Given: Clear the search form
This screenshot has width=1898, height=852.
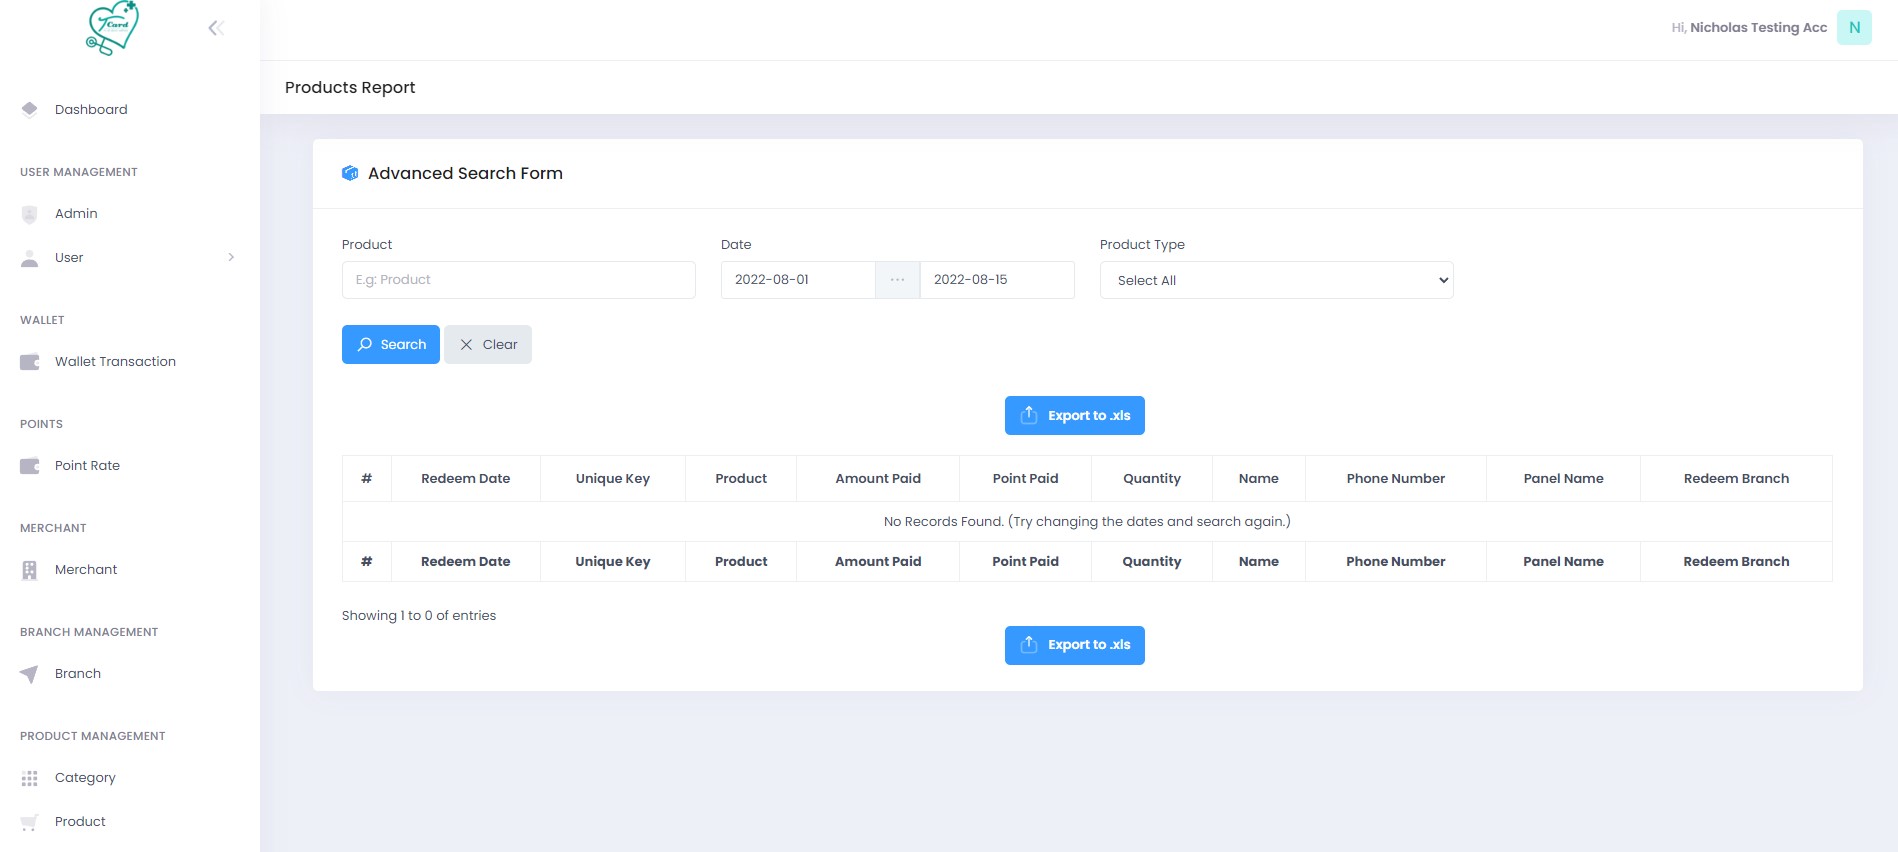Looking at the screenshot, I should pyautogui.click(x=488, y=345).
